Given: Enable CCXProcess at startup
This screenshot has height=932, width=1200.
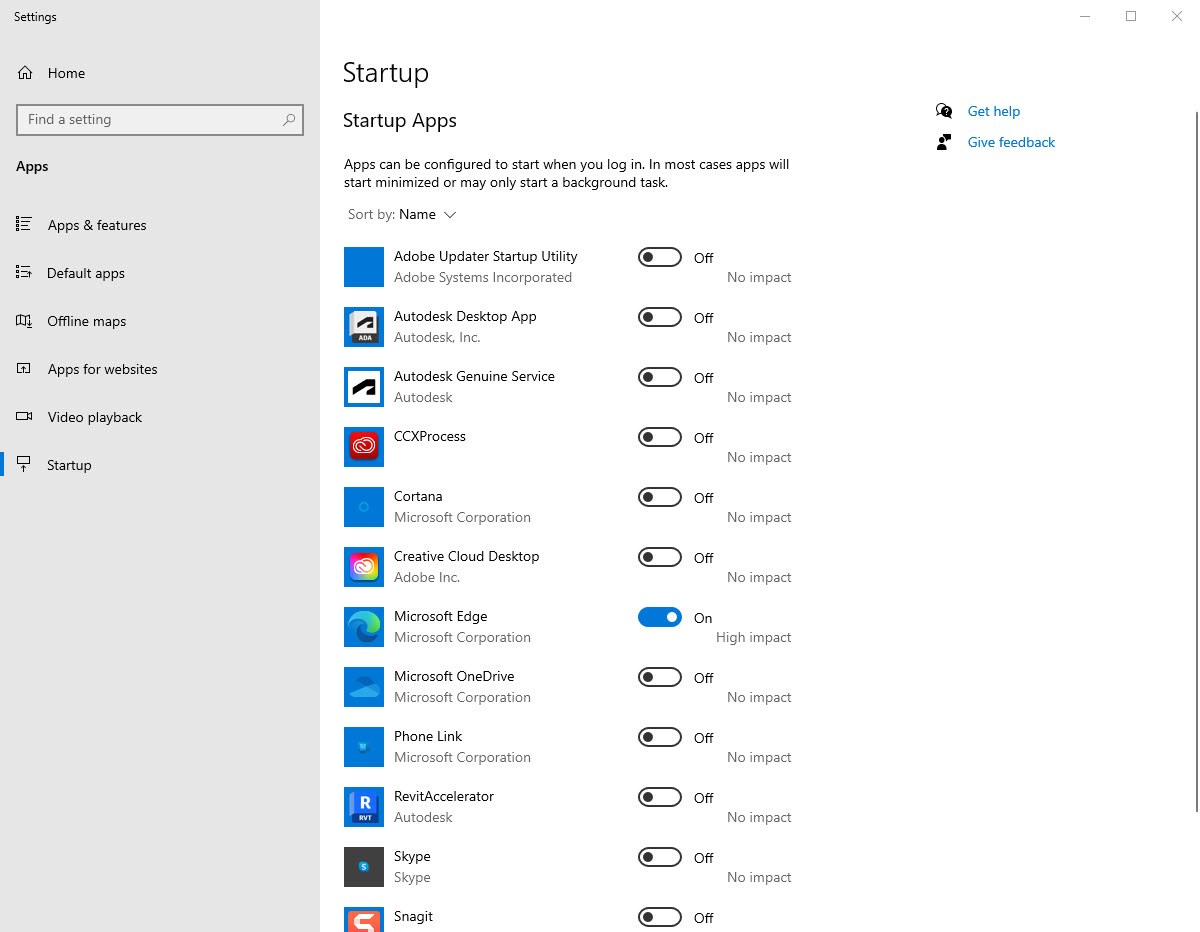Looking at the screenshot, I should pyautogui.click(x=660, y=437).
